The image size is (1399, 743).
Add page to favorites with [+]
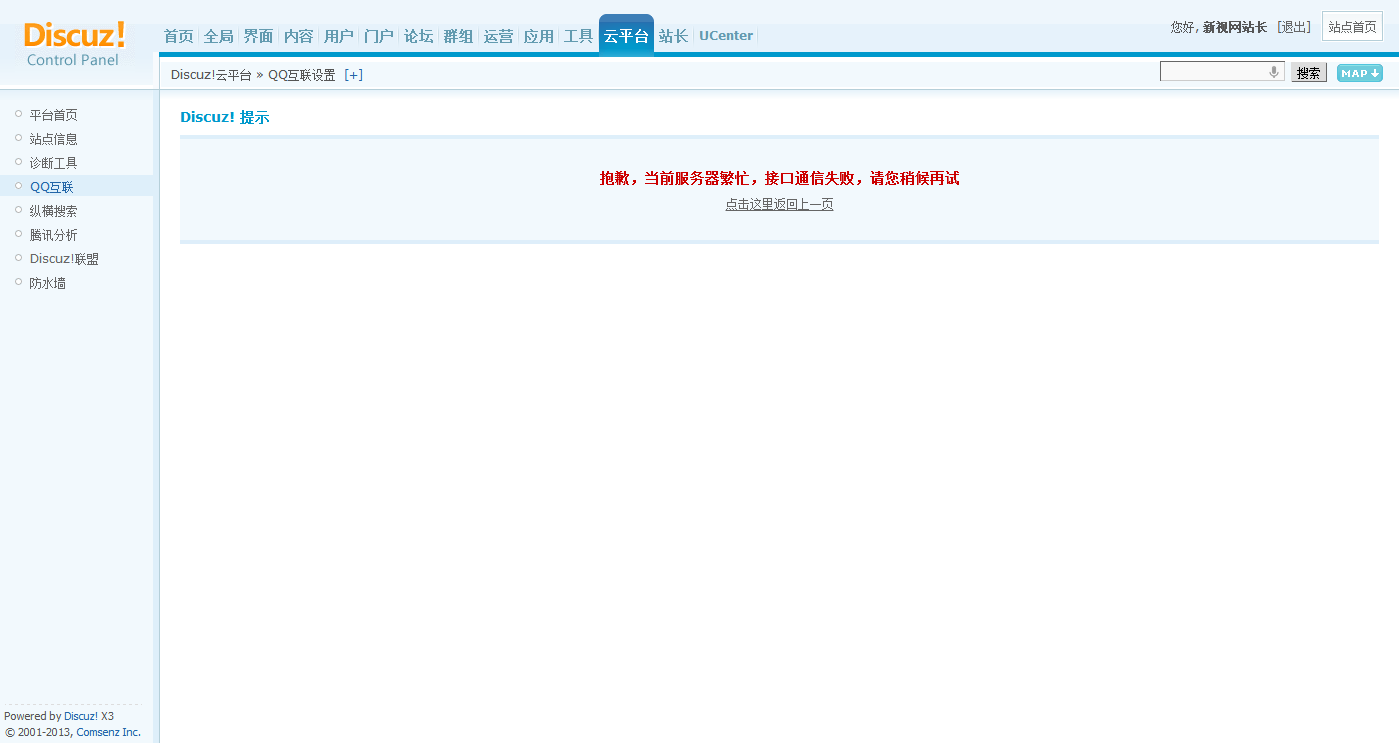(x=353, y=75)
